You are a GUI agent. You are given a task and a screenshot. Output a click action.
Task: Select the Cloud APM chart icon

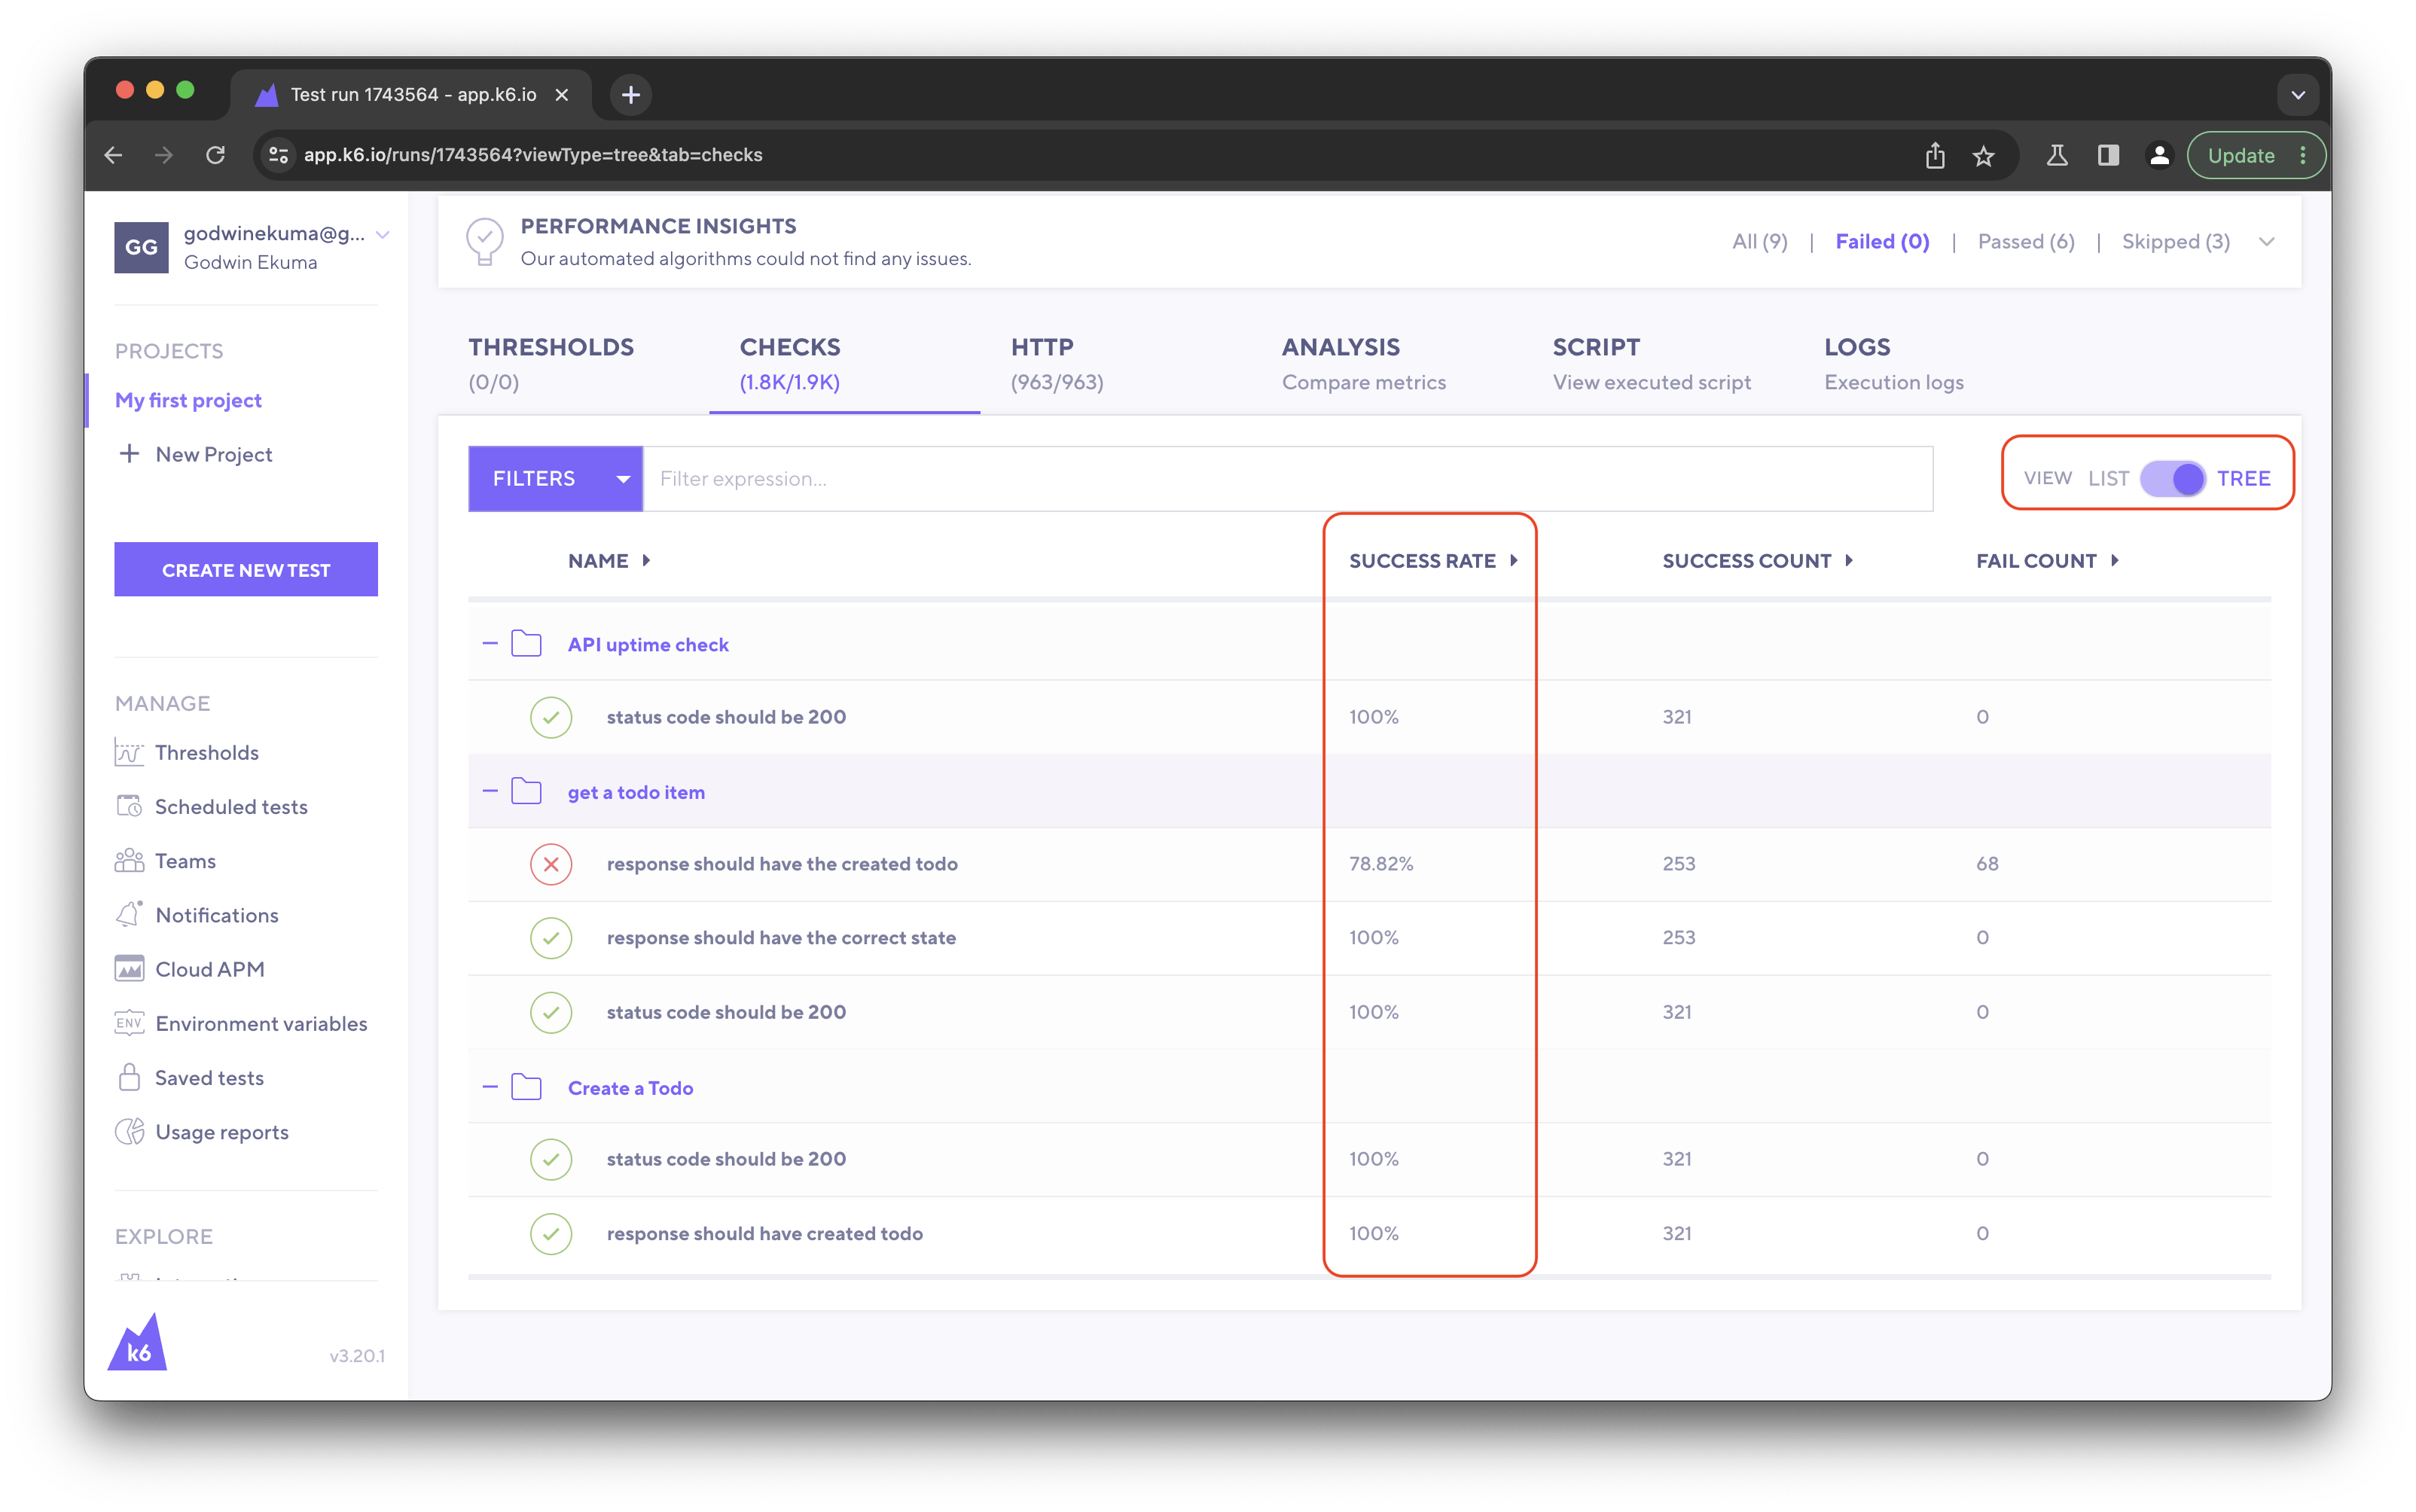pos(130,968)
